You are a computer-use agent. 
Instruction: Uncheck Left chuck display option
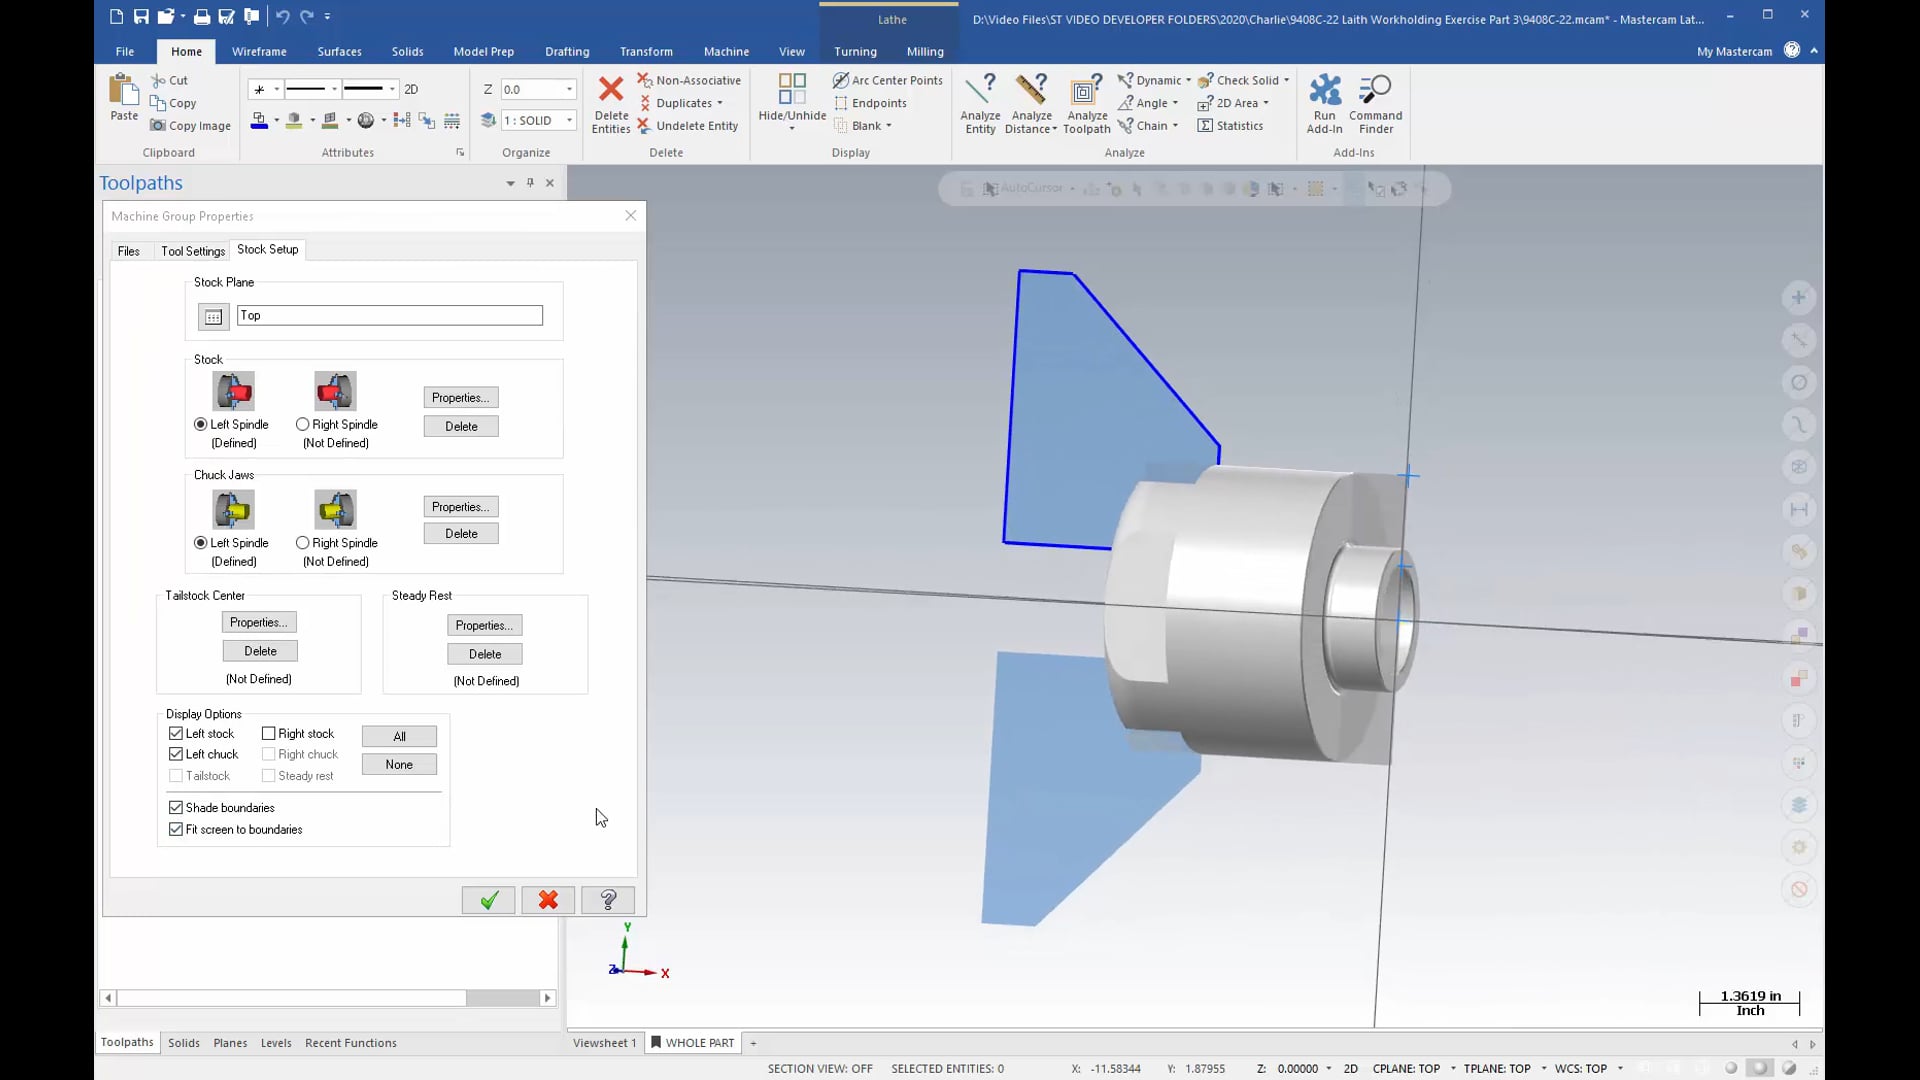tap(176, 754)
